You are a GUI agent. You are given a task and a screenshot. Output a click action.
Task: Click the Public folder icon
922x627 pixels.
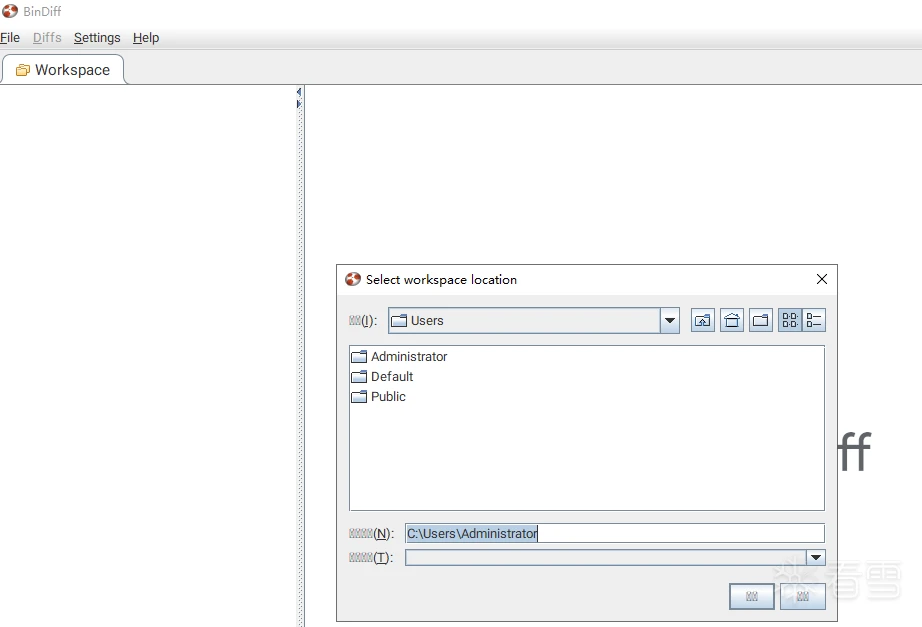359,397
